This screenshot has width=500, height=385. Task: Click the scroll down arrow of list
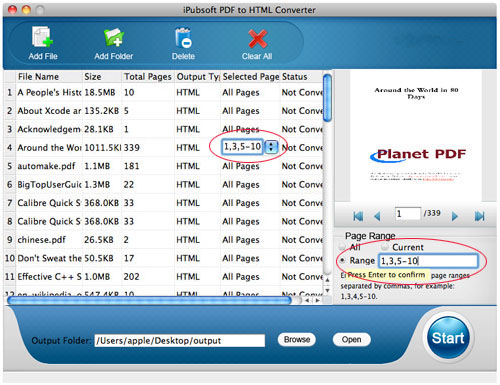(327, 290)
